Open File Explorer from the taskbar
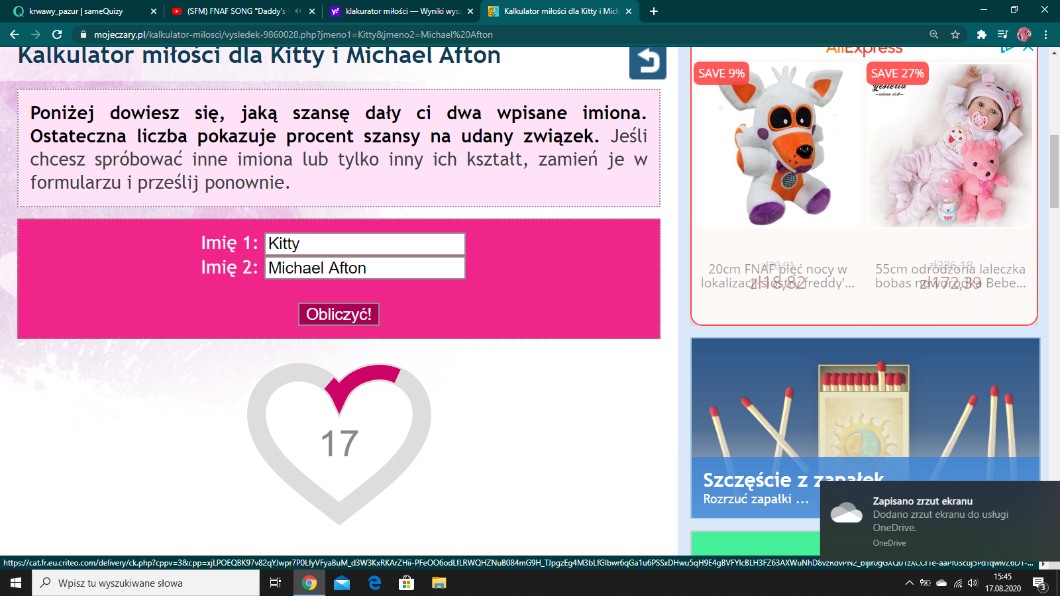The width and height of the screenshot is (1060, 596). point(438,583)
